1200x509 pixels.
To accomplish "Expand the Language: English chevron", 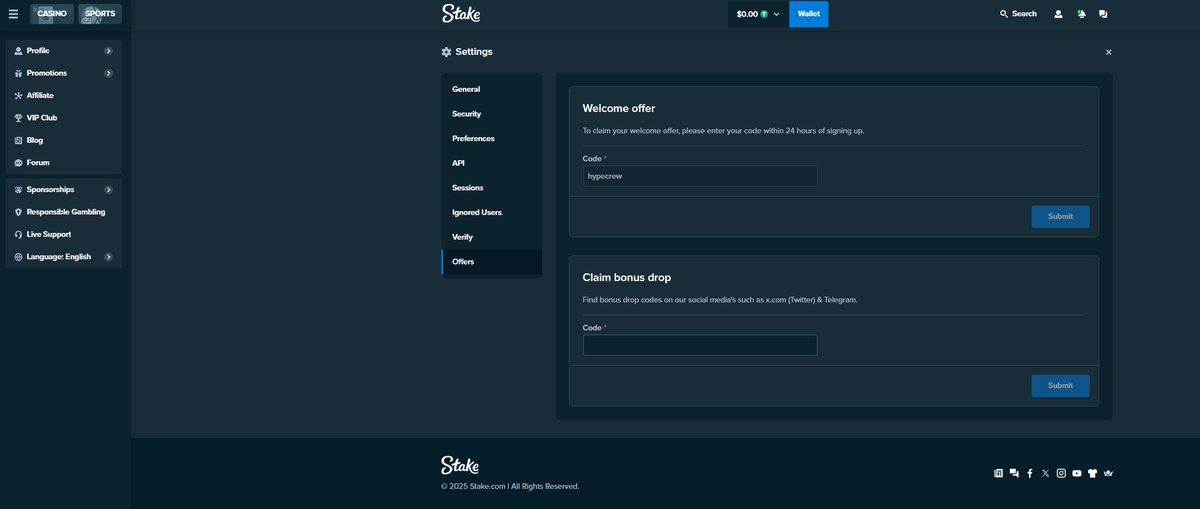I will (x=108, y=257).
